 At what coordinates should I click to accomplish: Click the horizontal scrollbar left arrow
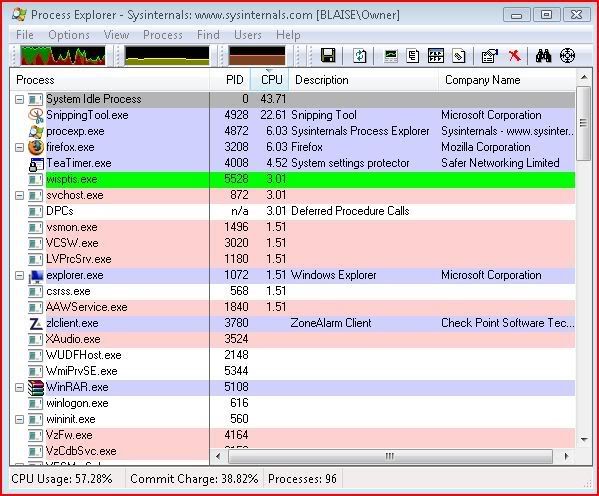218,456
